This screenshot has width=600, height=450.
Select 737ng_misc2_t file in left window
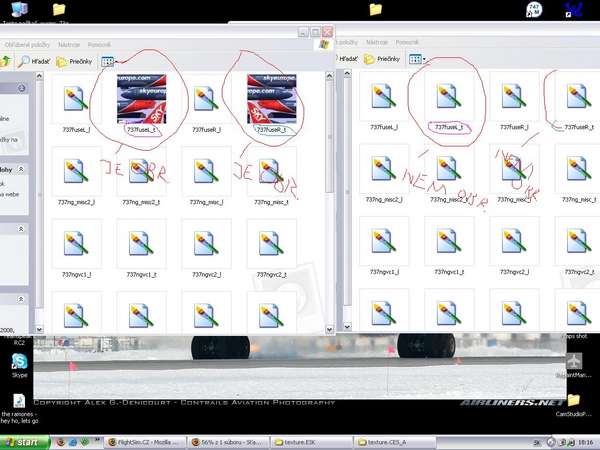[x=141, y=176]
